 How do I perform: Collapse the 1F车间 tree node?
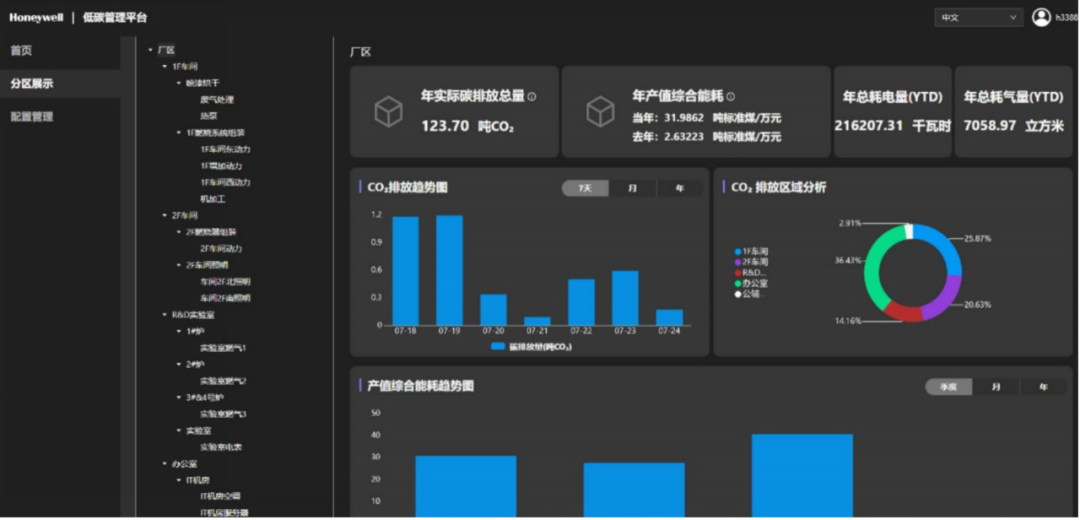click(x=165, y=66)
